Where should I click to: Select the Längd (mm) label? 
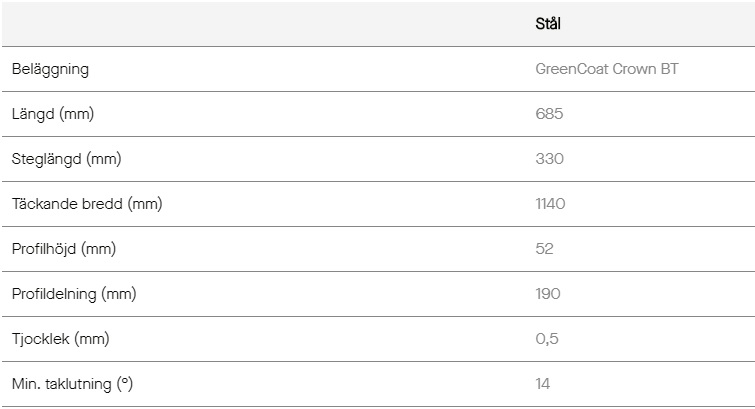click(x=53, y=114)
